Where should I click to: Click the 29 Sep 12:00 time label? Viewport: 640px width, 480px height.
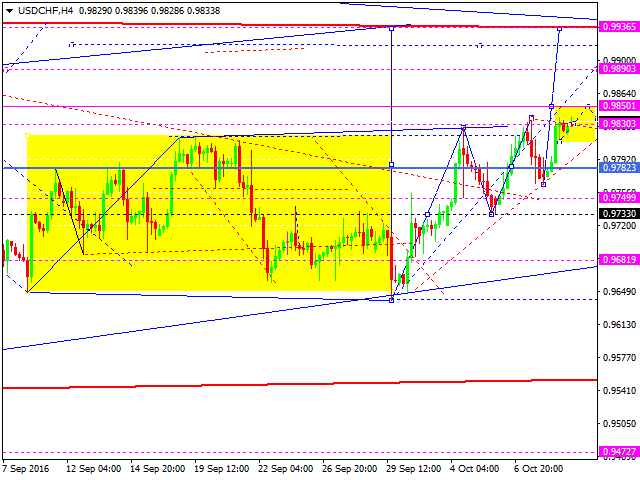[414, 469]
